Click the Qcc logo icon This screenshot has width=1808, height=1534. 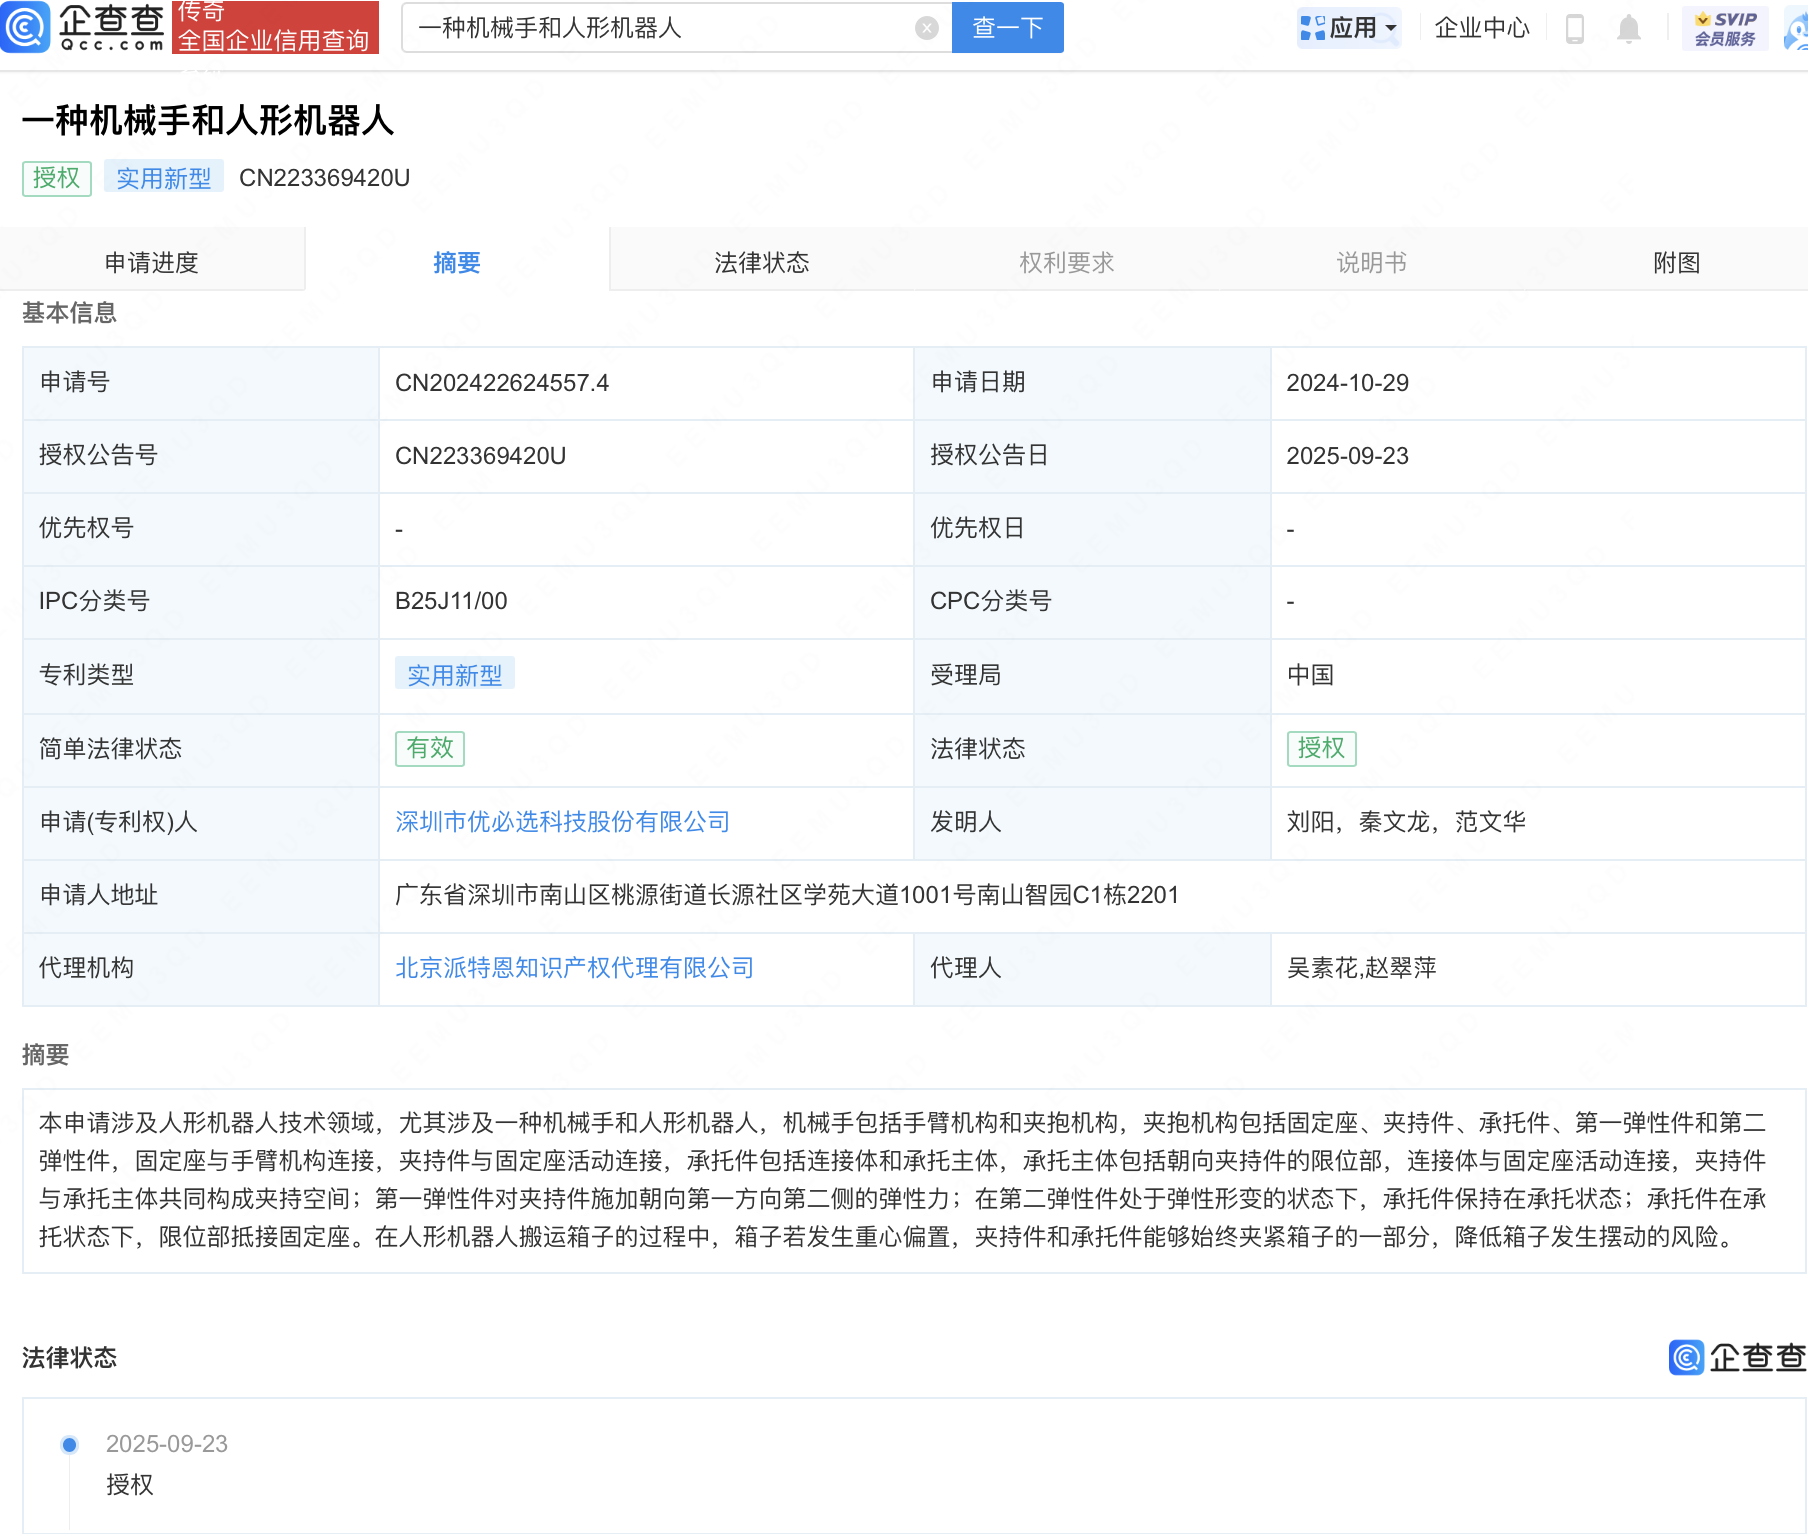pos(25,27)
